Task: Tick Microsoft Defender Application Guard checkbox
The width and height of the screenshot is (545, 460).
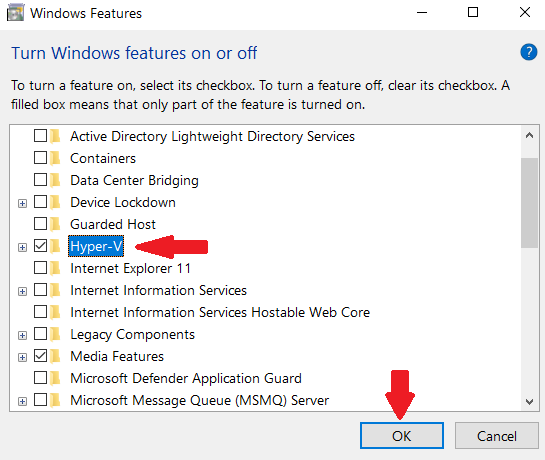Action: coord(40,378)
